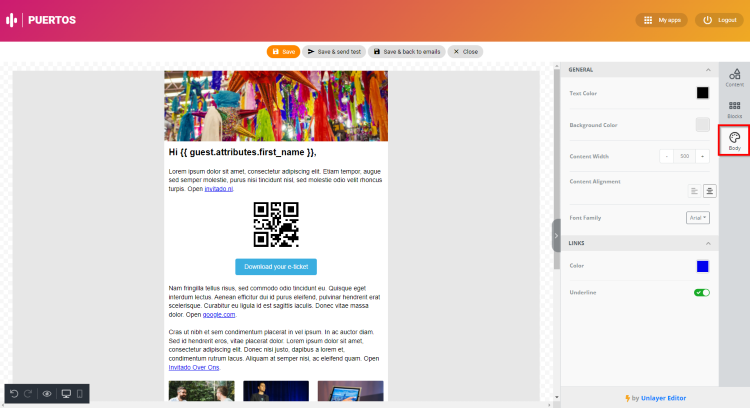Open the Blocks tab in sidebar
750x408 pixels.
734,110
